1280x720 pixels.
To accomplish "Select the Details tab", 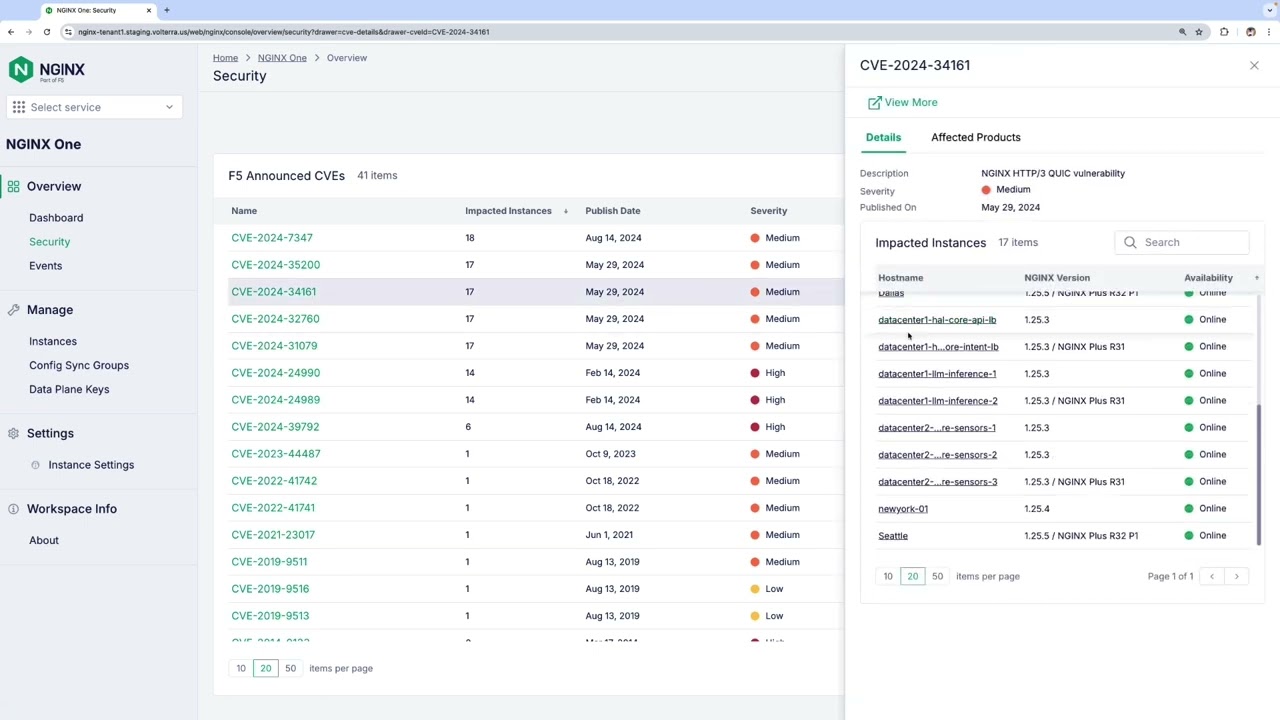I will click(x=883, y=137).
